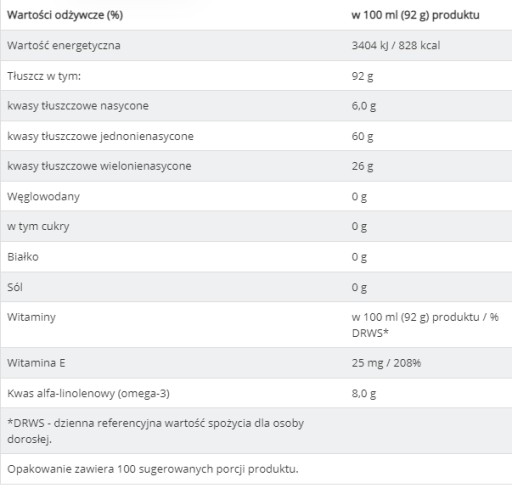This screenshot has height=488, width=512.
Task: Click the 'w tym cukry' row label
Action: [38, 226]
